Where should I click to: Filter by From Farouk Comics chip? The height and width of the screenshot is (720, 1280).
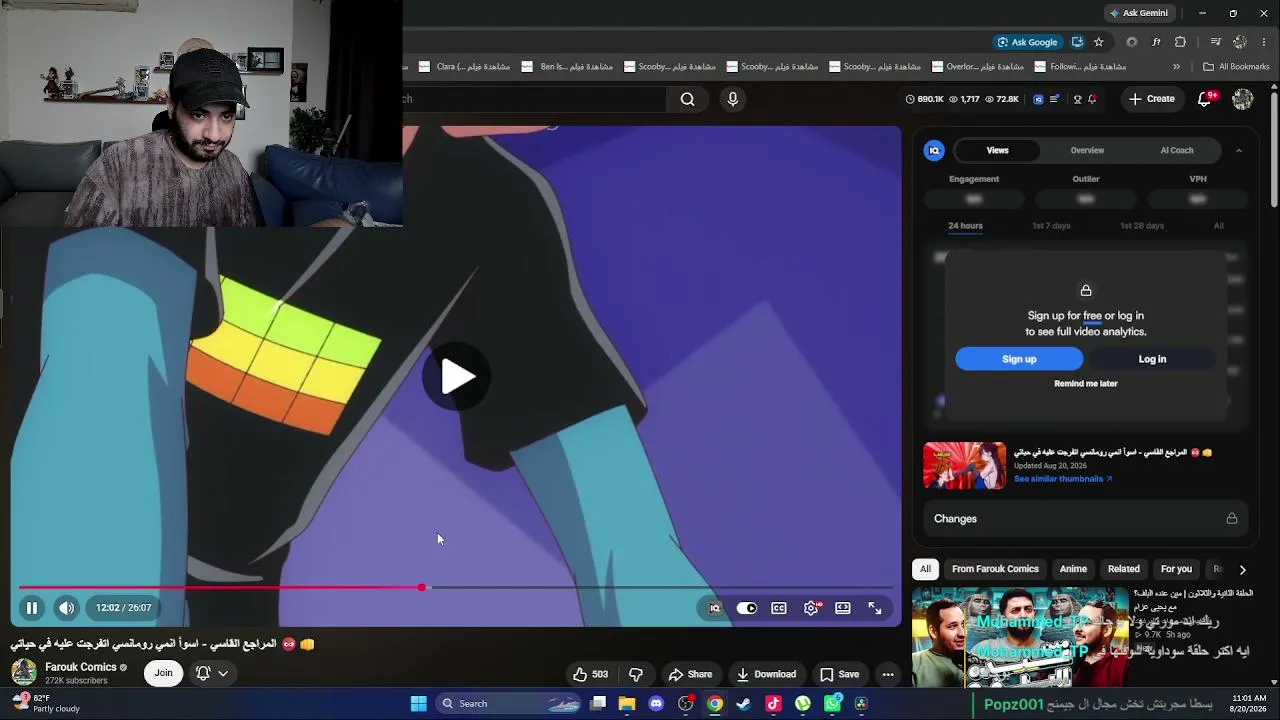click(995, 569)
